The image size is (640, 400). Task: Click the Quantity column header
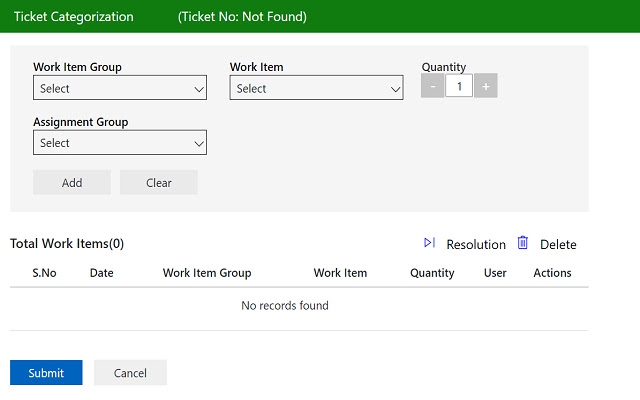(x=432, y=273)
